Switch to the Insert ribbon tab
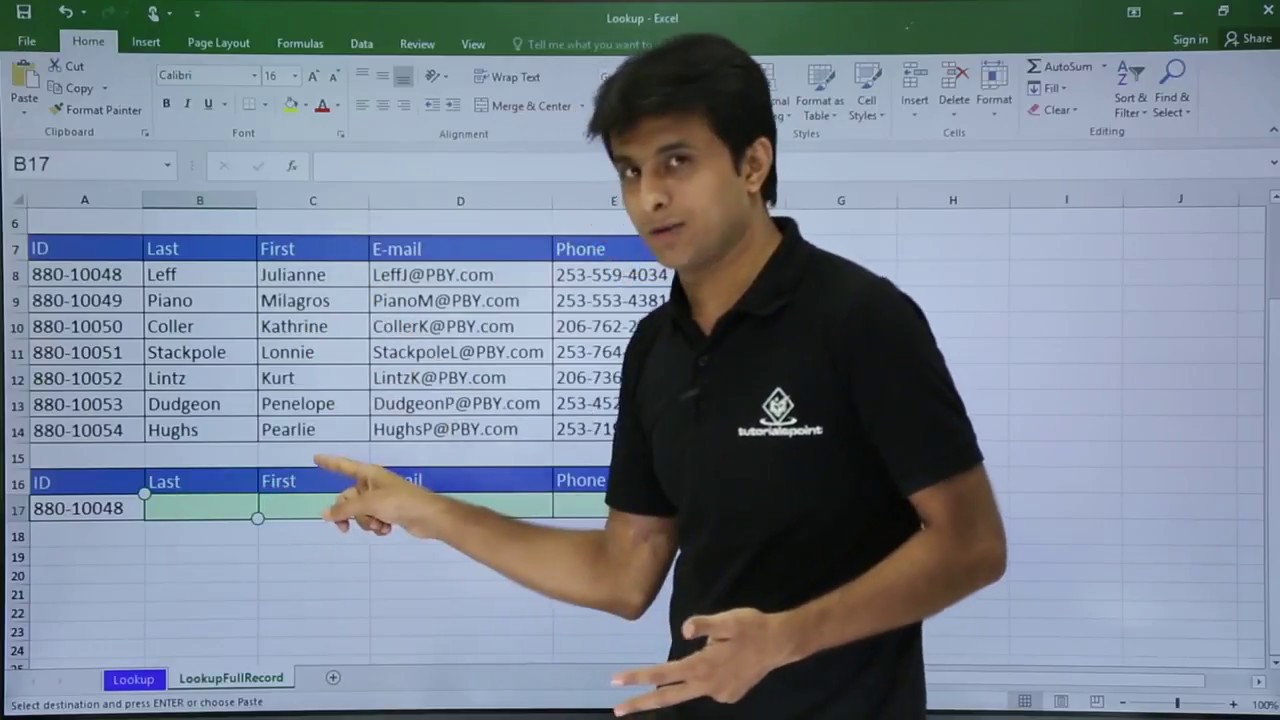This screenshot has width=1280, height=720. tap(146, 42)
